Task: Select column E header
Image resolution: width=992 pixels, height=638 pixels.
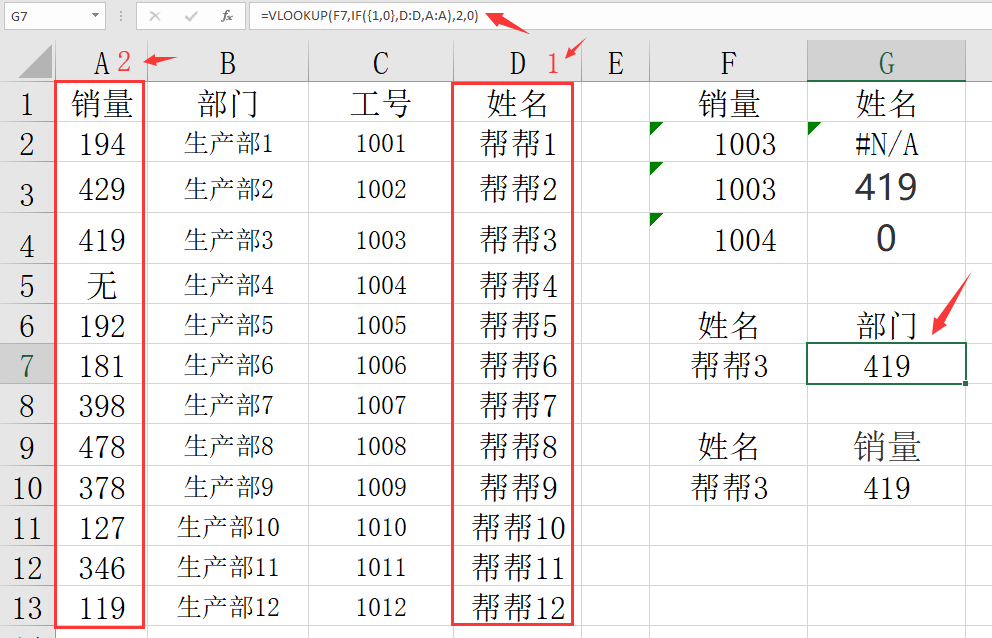Action: click(616, 62)
